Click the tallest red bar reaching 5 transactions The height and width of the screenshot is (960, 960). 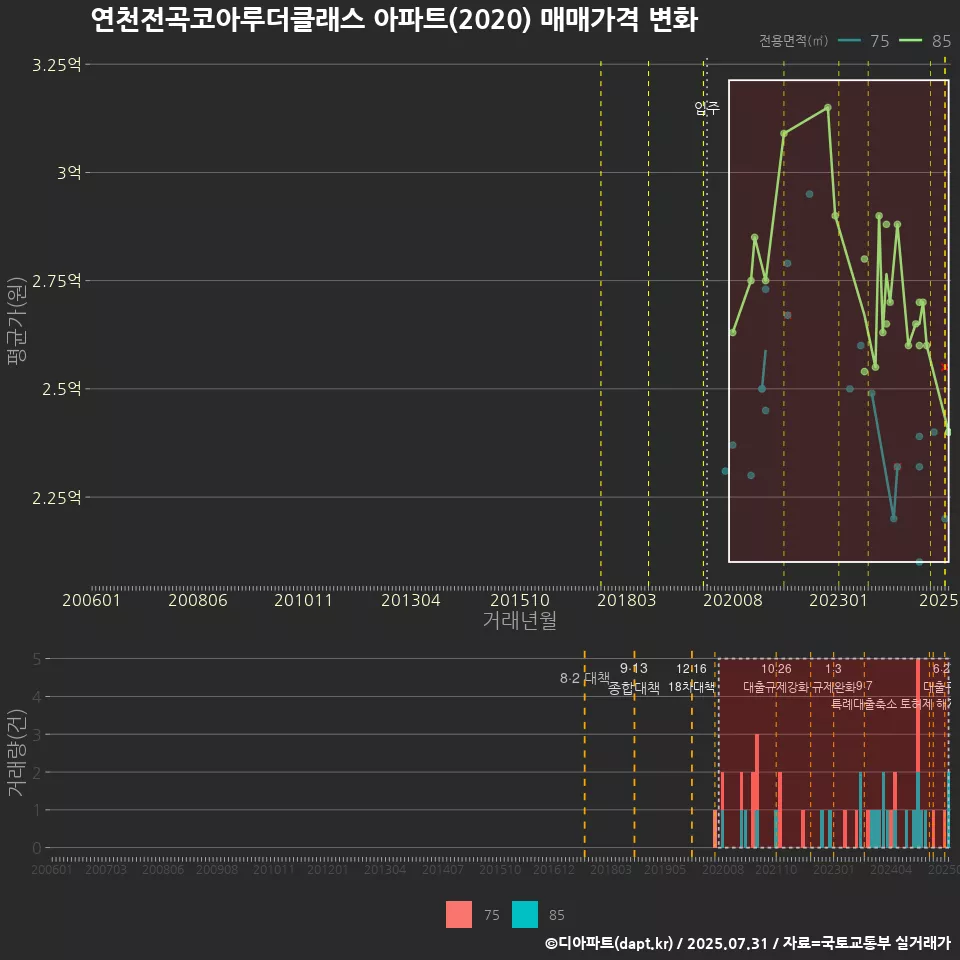click(918, 715)
